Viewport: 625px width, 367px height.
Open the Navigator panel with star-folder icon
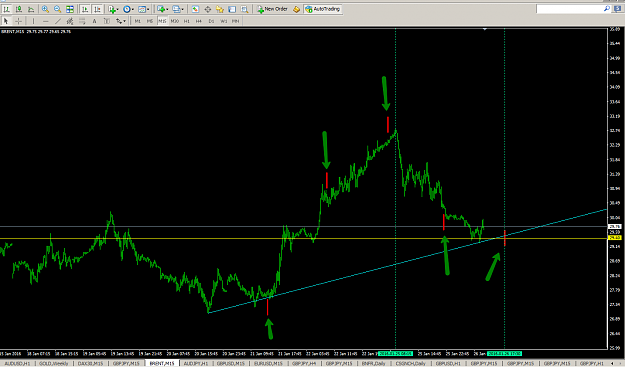220,9
